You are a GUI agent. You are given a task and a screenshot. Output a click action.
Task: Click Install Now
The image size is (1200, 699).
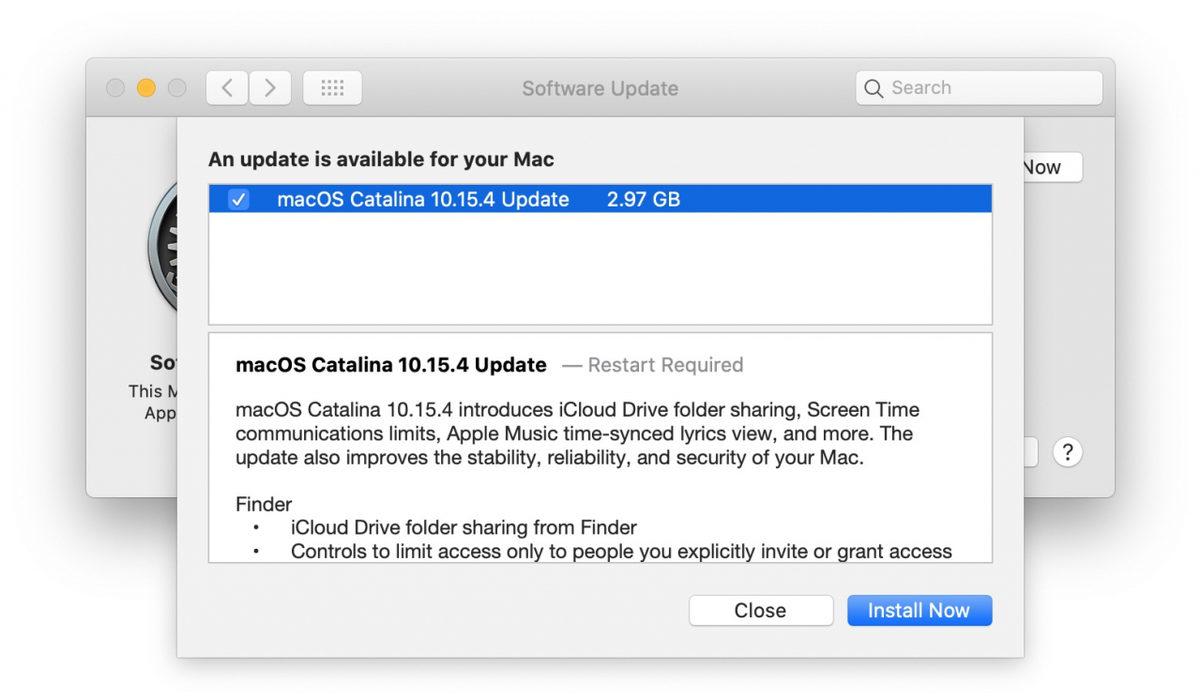click(919, 610)
